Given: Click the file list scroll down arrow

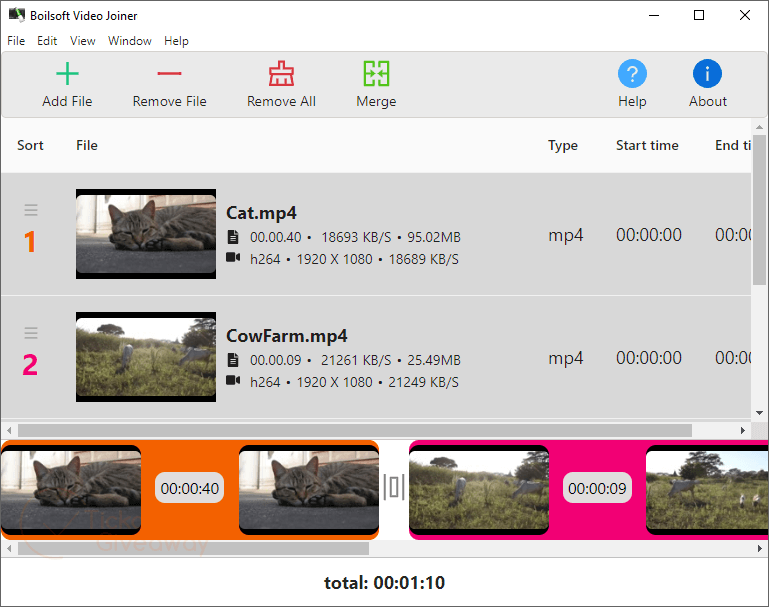Looking at the screenshot, I should tap(759, 413).
